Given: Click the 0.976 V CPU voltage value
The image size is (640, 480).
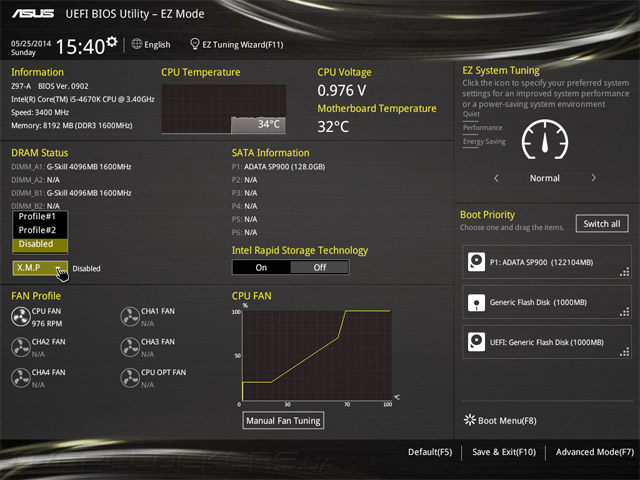Looking at the screenshot, I should pyautogui.click(x=342, y=90).
